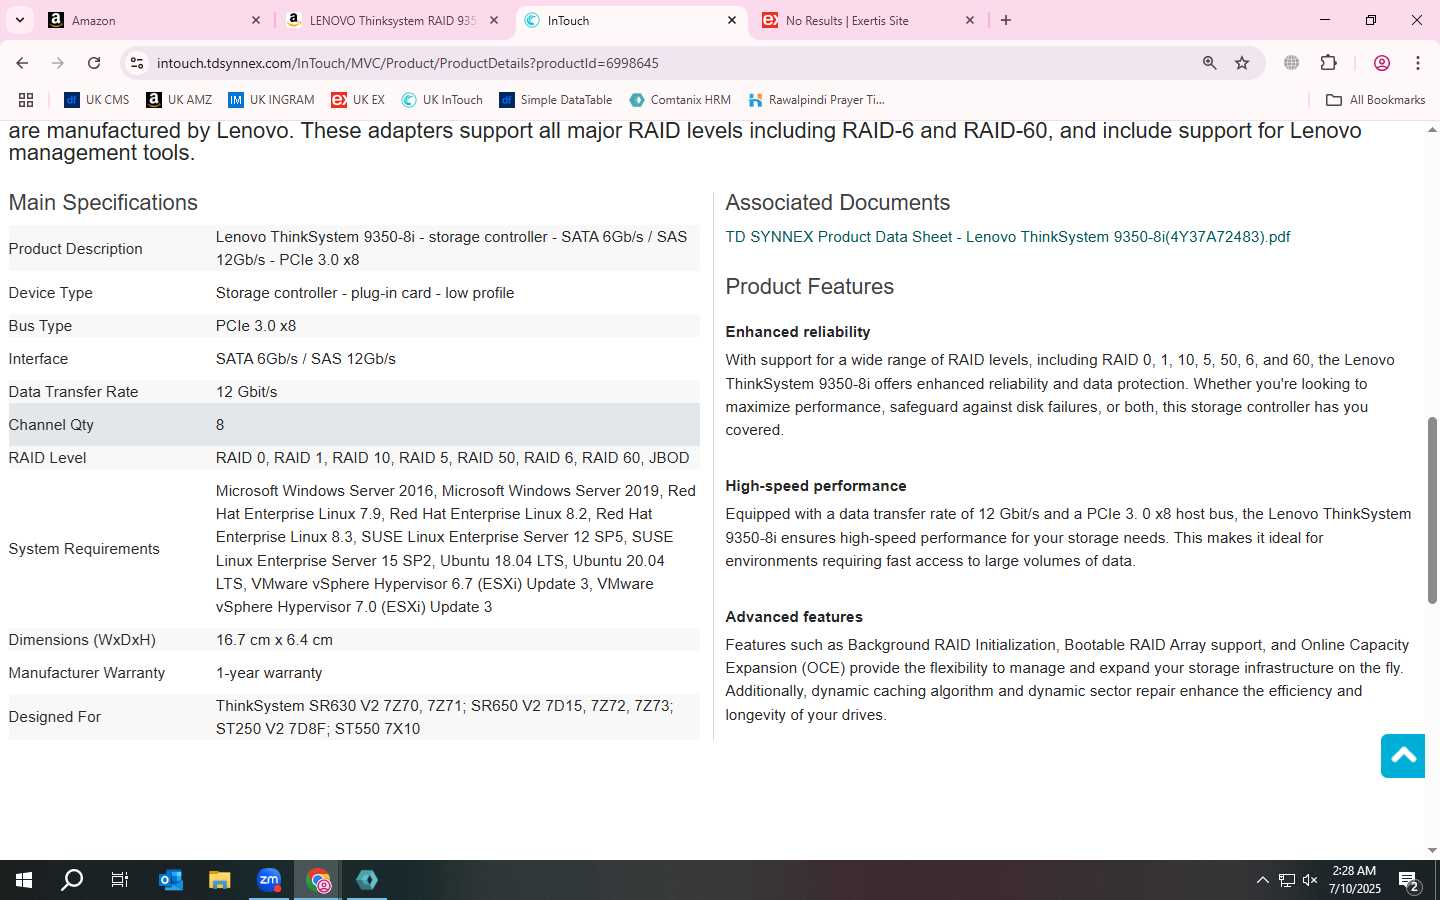
Task: Close the InTouch tab
Action: click(x=731, y=20)
